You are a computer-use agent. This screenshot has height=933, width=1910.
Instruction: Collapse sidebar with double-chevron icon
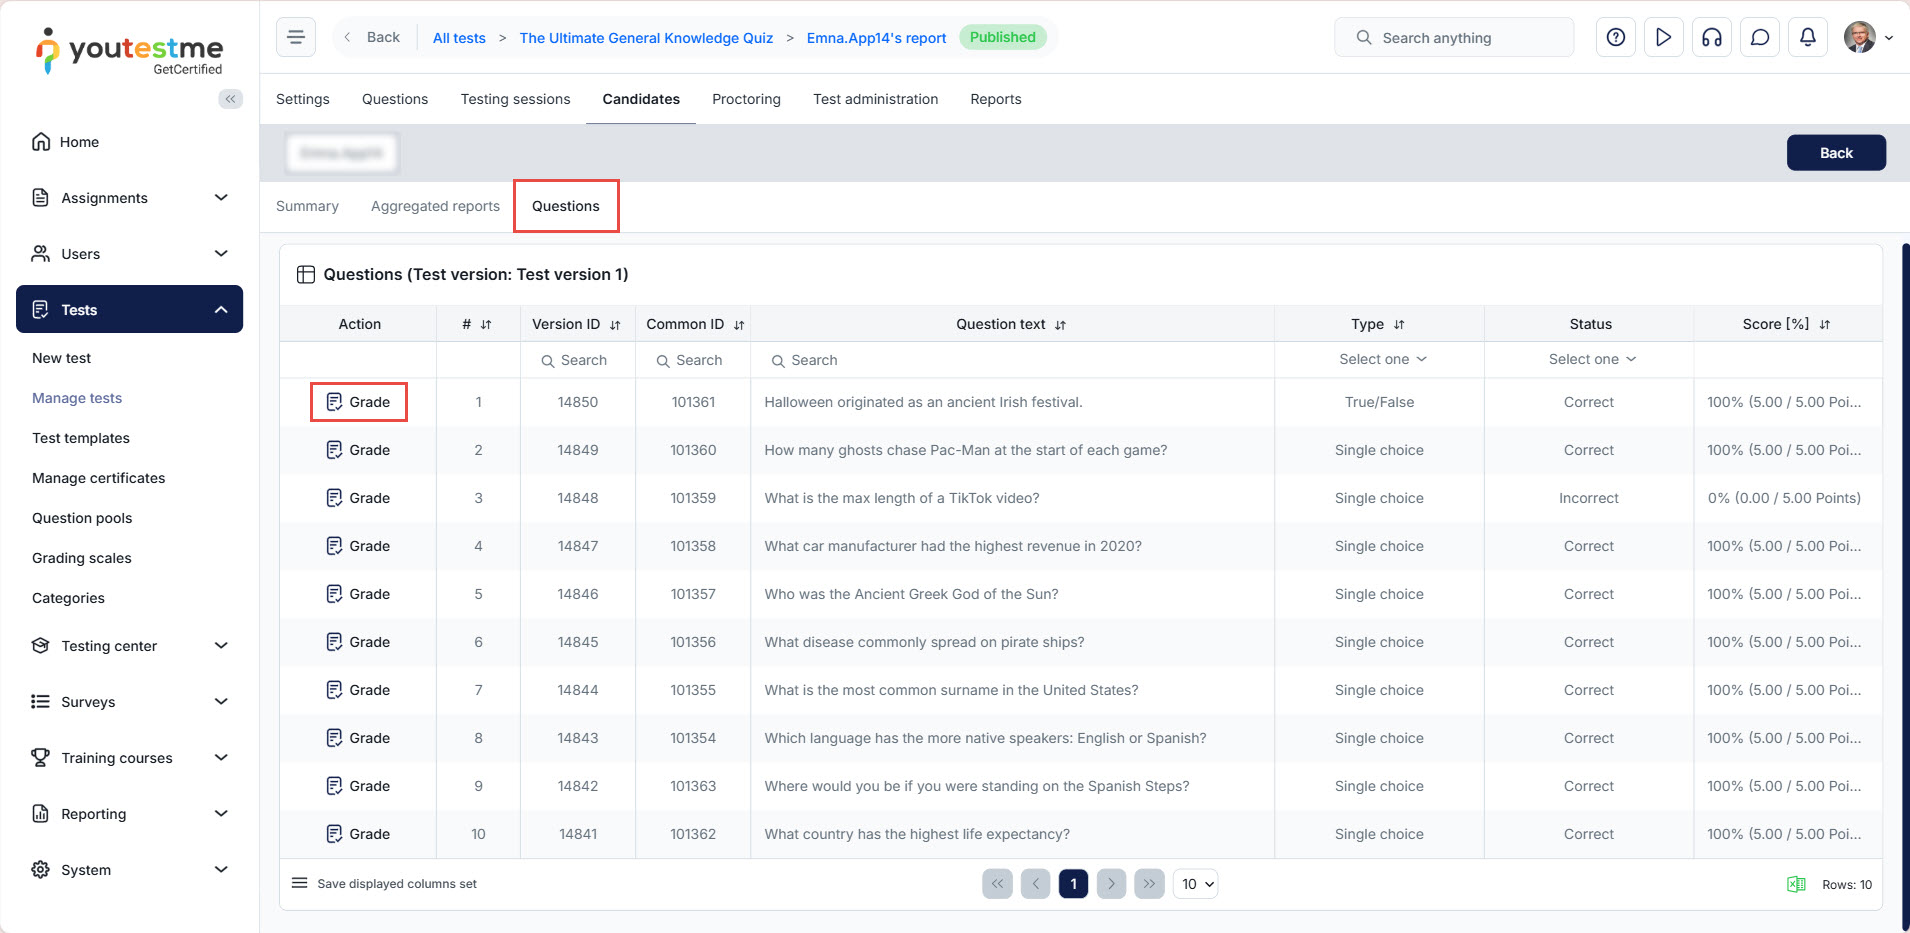[230, 99]
